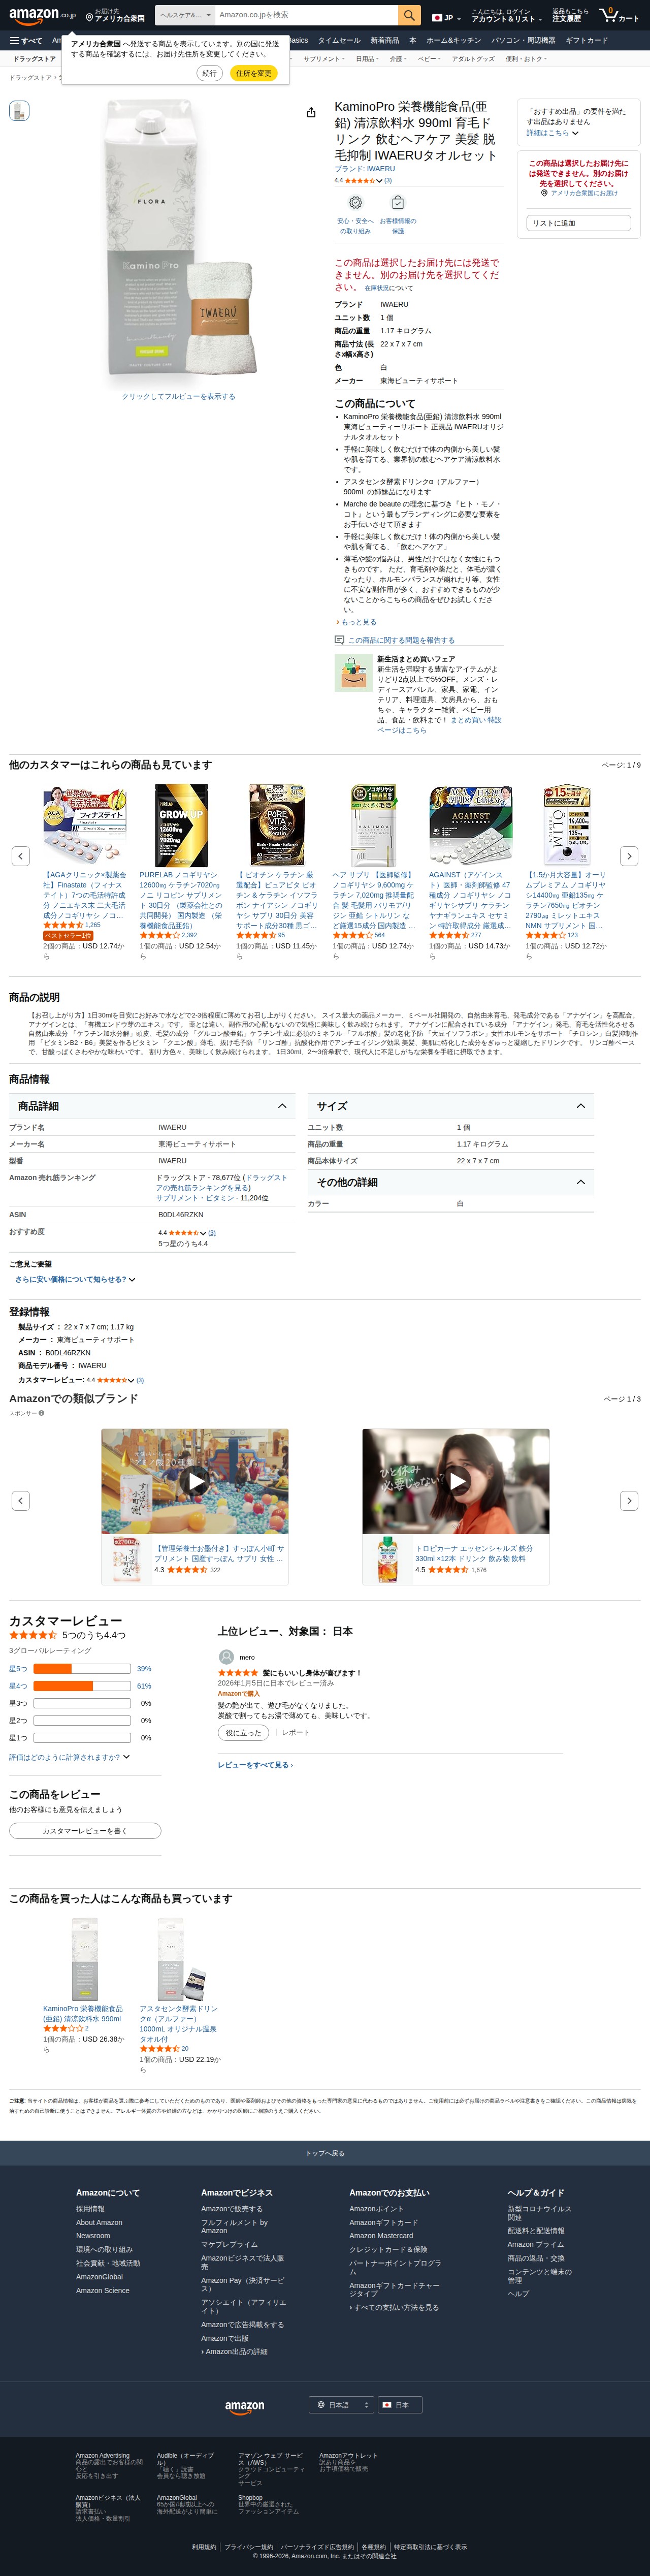Open the 日本語 language dropdown in footer
The image size is (650, 2576).
(341, 2405)
